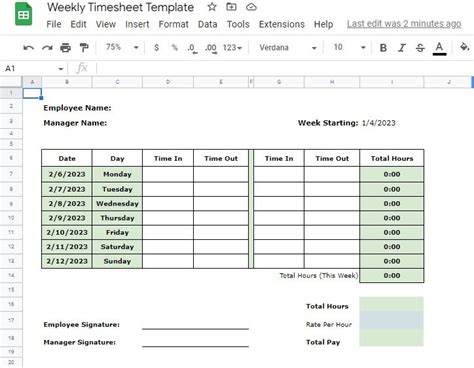The image size is (474, 368).
Task: Select the Total Hours (This Week) value cell
Action: 392,276
